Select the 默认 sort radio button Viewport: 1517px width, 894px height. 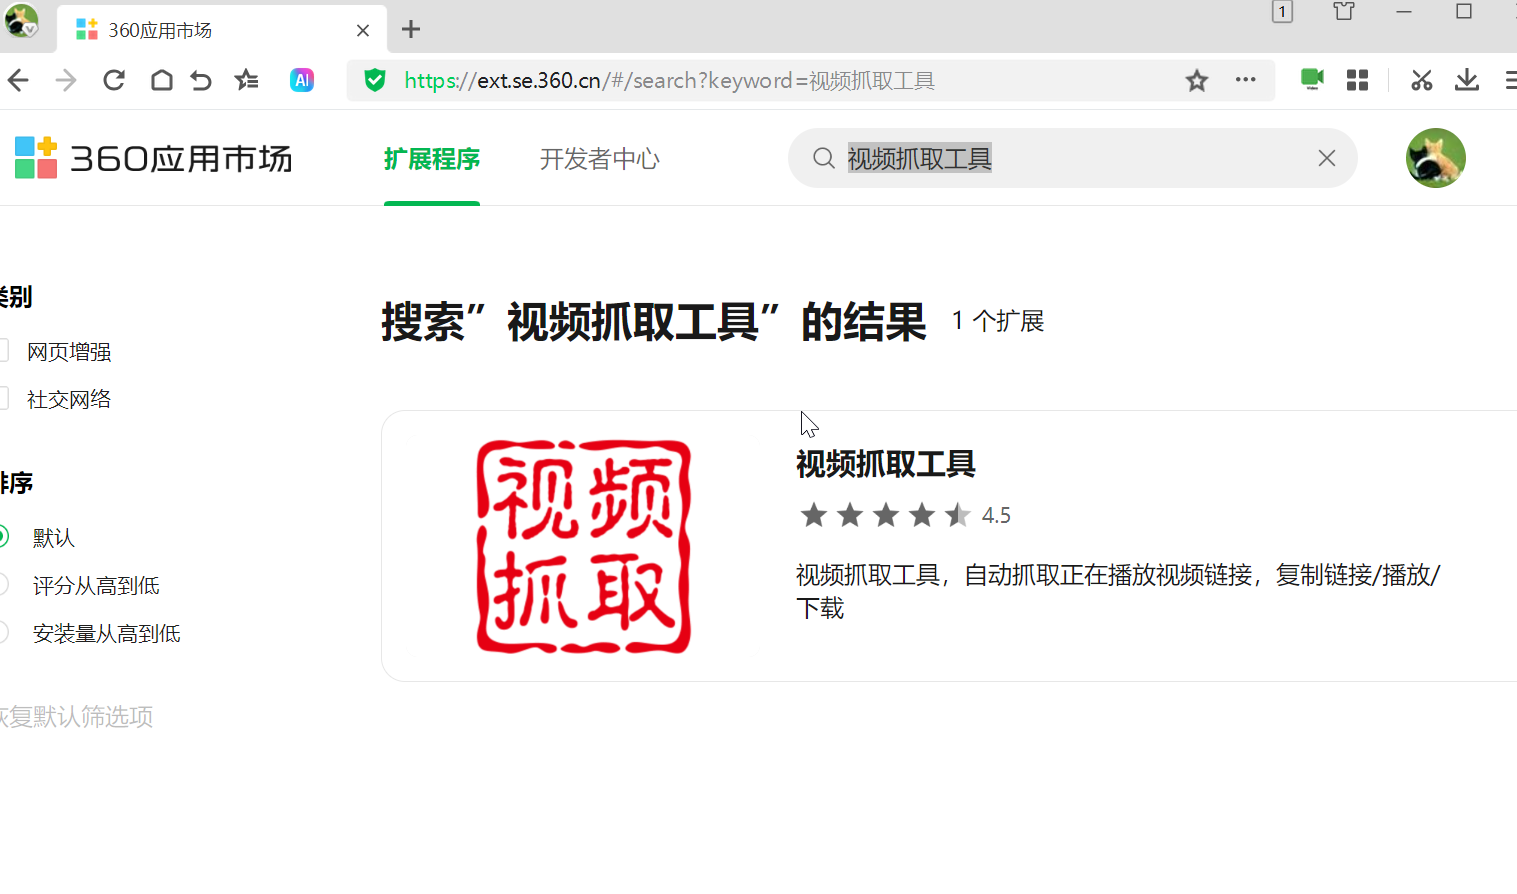coord(3,536)
